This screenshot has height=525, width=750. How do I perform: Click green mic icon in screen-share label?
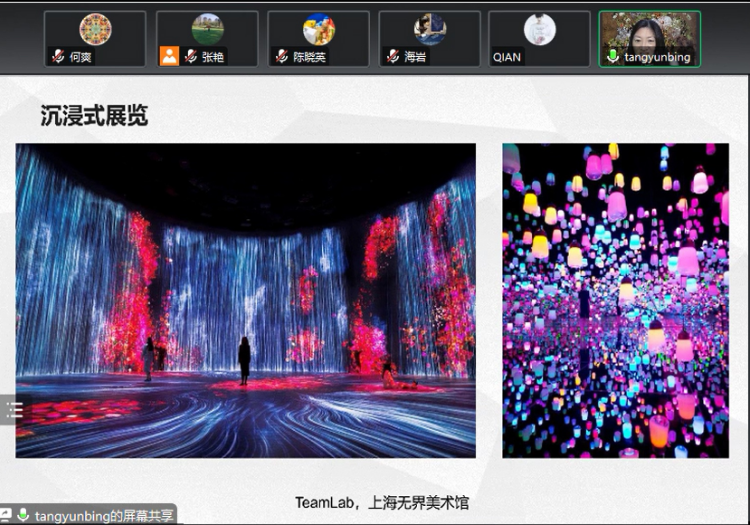(23, 515)
